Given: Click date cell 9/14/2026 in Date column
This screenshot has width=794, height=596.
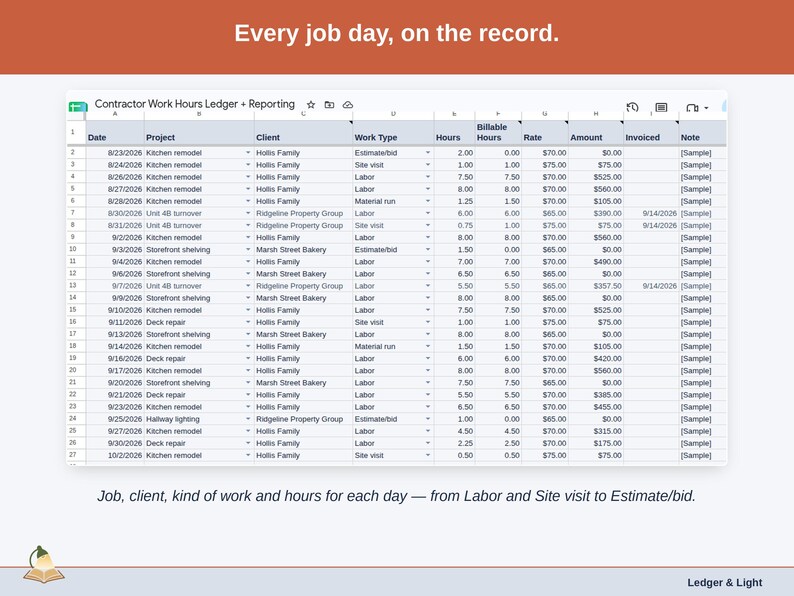Looking at the screenshot, I should click(x=115, y=346).
